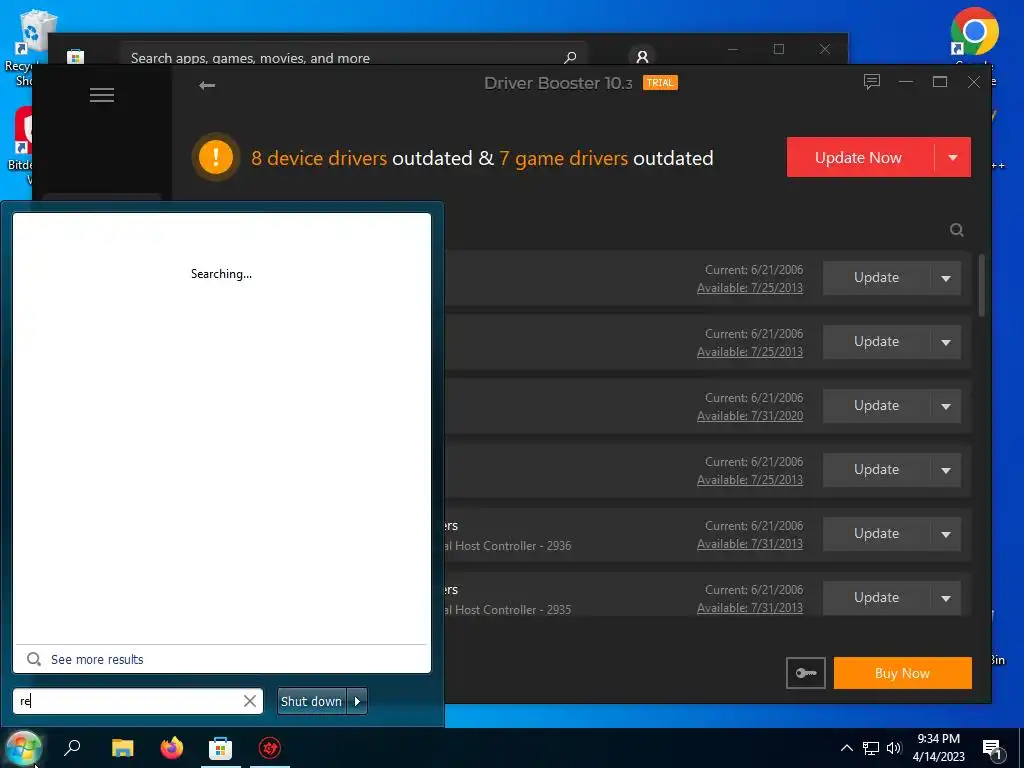1024x768 pixels.
Task: Open the Driver Booster feedback icon
Action: [x=872, y=82]
